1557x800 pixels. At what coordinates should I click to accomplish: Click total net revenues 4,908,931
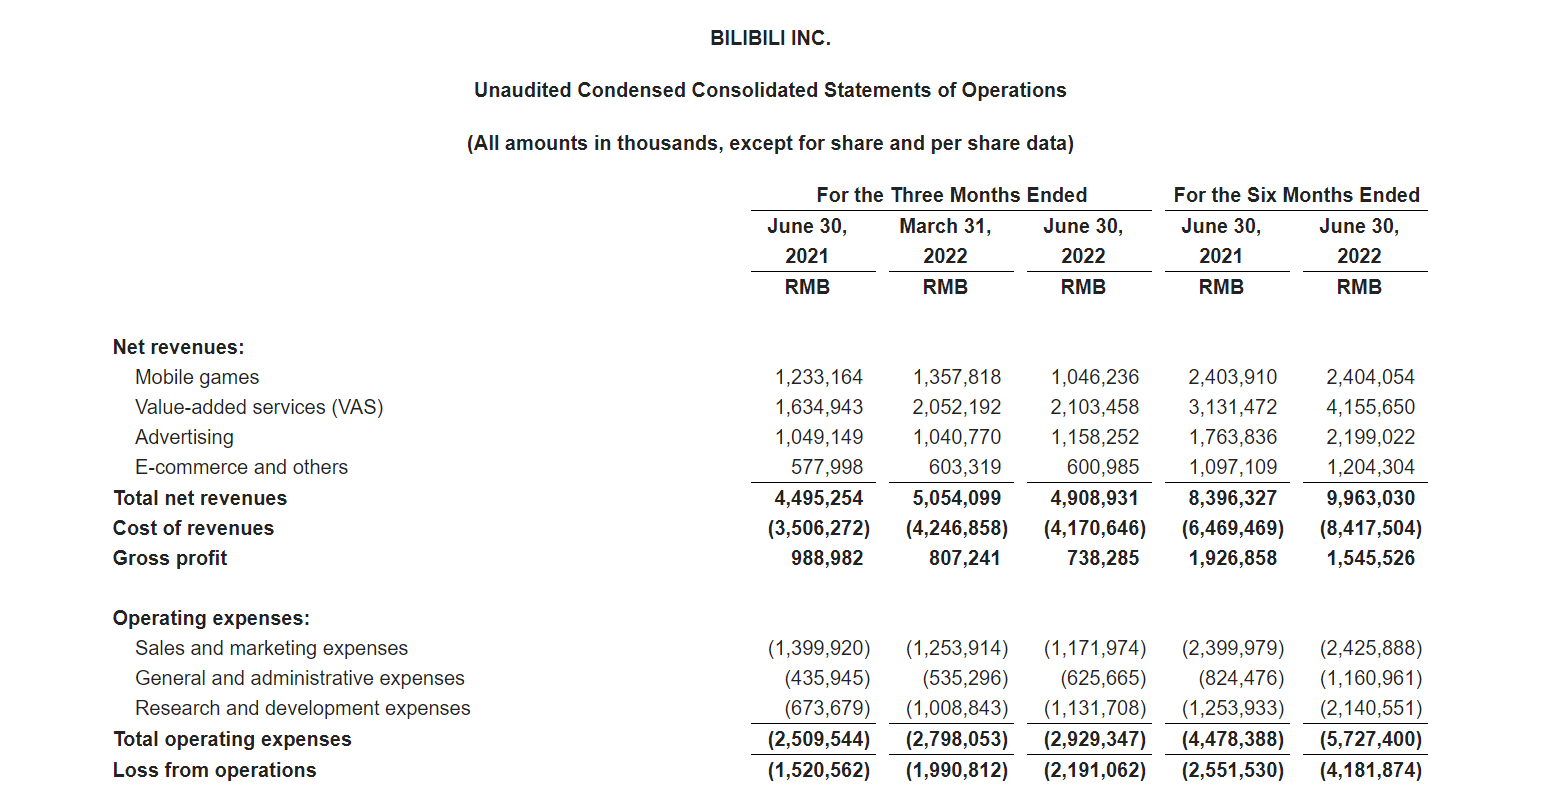coord(1095,498)
